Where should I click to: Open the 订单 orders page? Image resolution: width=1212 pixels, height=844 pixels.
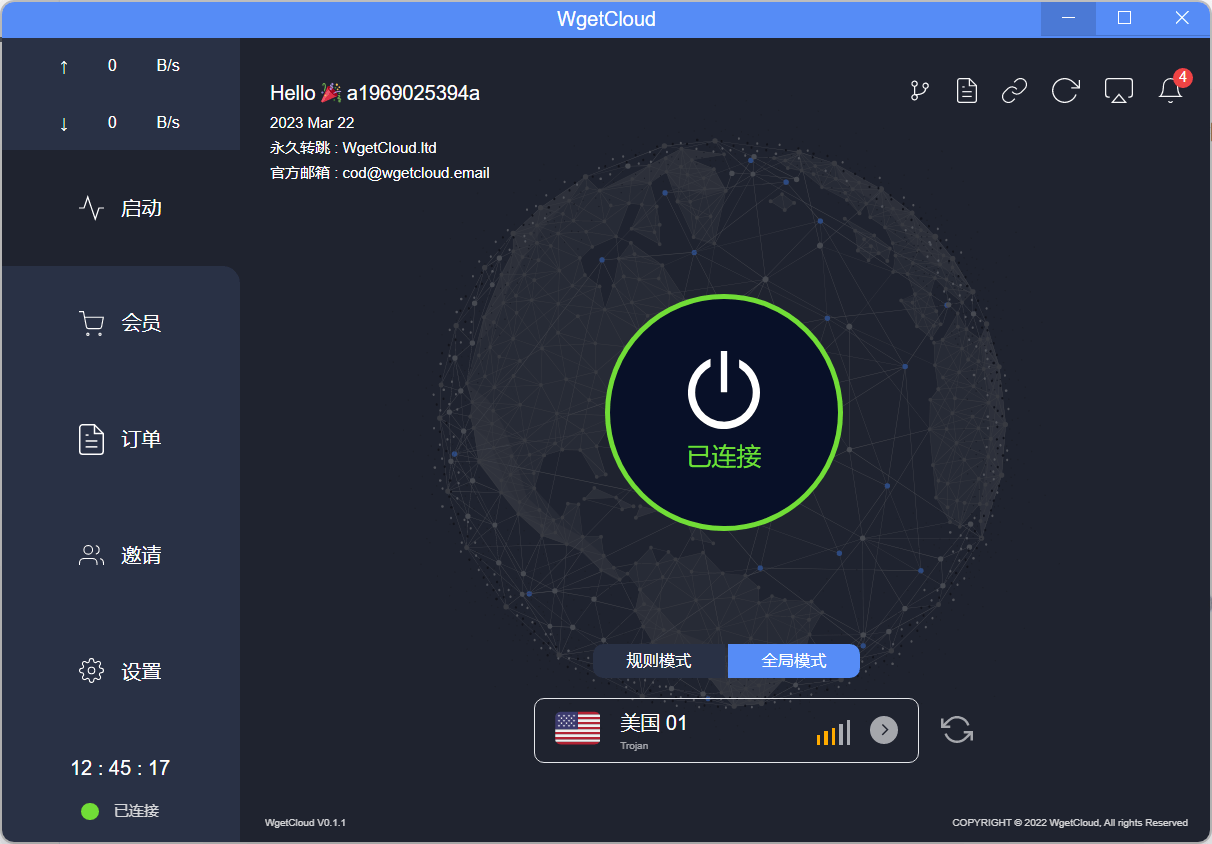coord(120,439)
